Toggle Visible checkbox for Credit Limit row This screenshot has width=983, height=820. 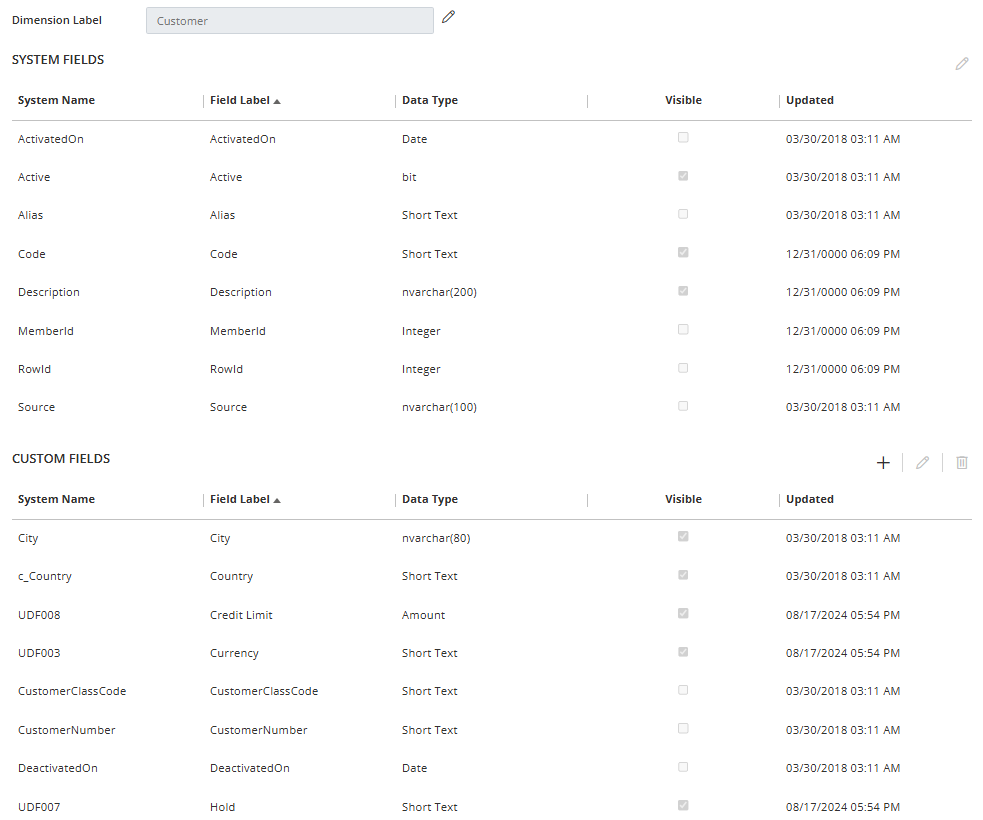683,614
